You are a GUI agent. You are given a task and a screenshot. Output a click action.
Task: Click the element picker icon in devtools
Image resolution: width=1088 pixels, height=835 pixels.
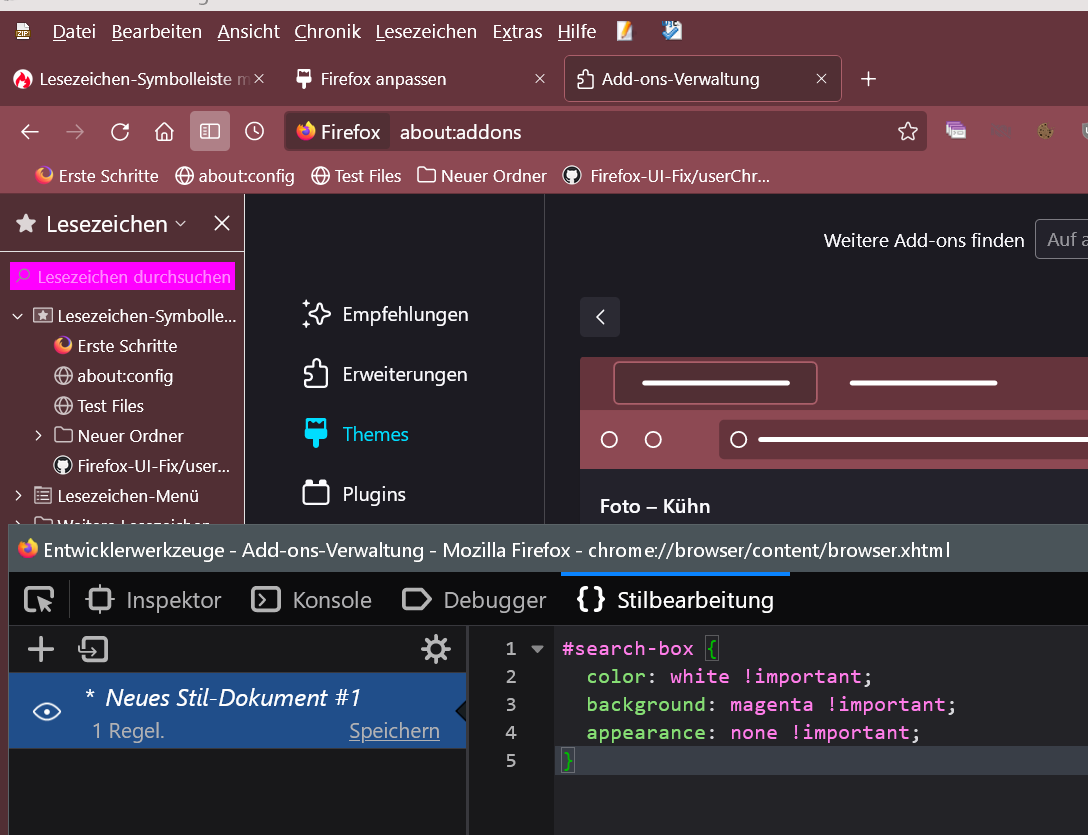38,600
